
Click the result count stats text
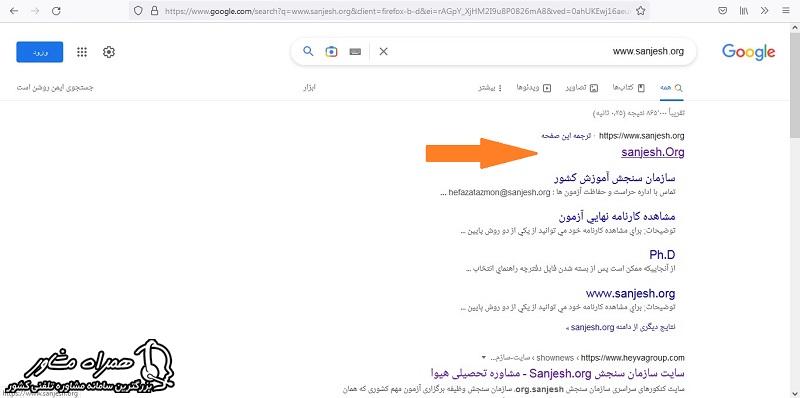click(639, 112)
